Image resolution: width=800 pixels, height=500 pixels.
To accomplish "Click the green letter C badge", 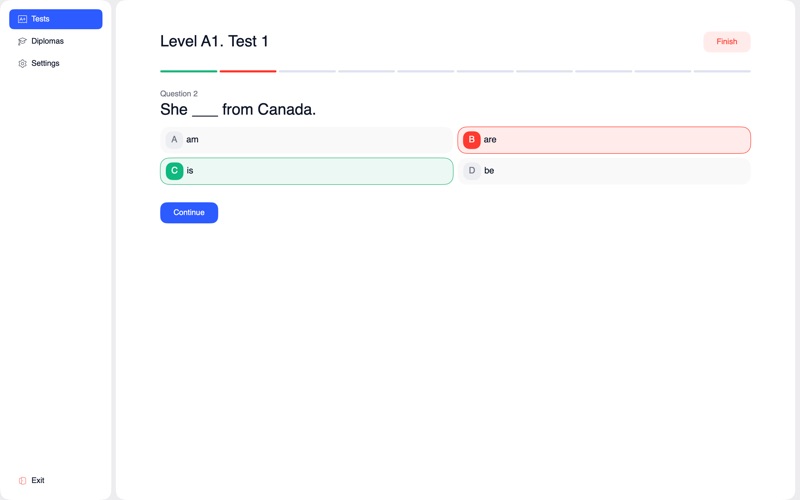I will (x=174, y=171).
